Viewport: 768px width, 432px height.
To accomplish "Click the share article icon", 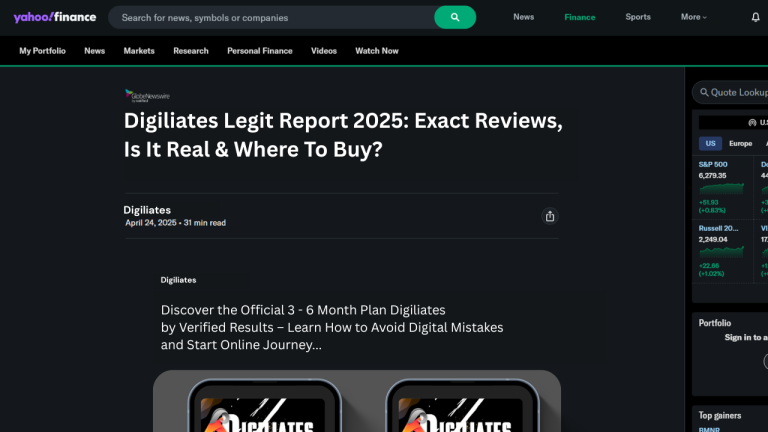I will [550, 216].
